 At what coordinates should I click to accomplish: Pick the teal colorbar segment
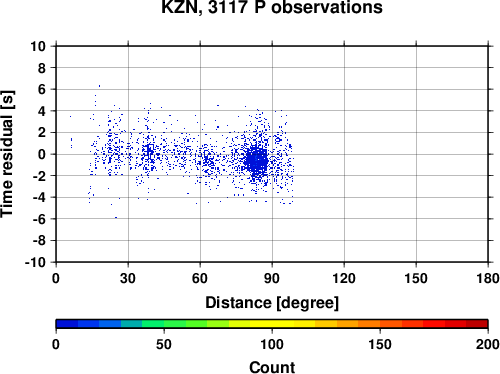(132, 324)
